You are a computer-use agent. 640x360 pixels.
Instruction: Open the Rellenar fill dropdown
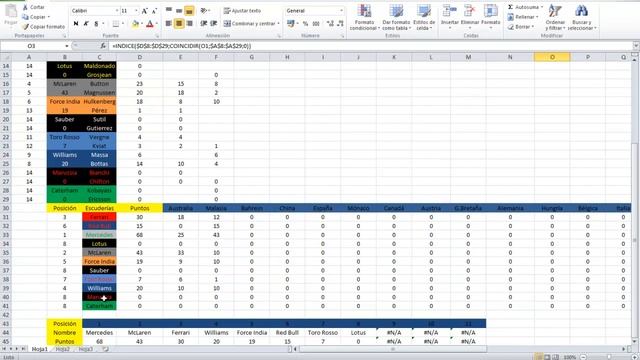[x=523, y=17]
